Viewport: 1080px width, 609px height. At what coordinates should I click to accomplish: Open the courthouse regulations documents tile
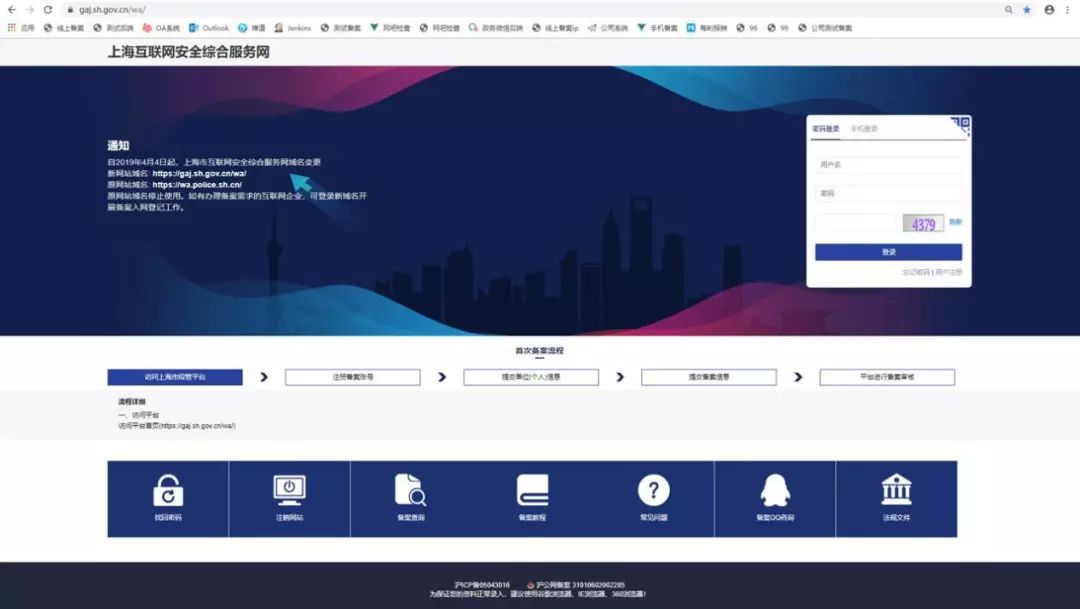(x=896, y=499)
